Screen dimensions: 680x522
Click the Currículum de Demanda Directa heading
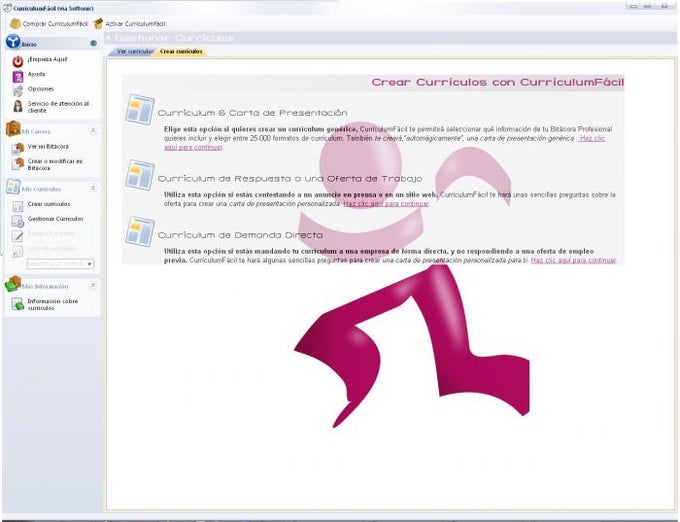point(240,235)
